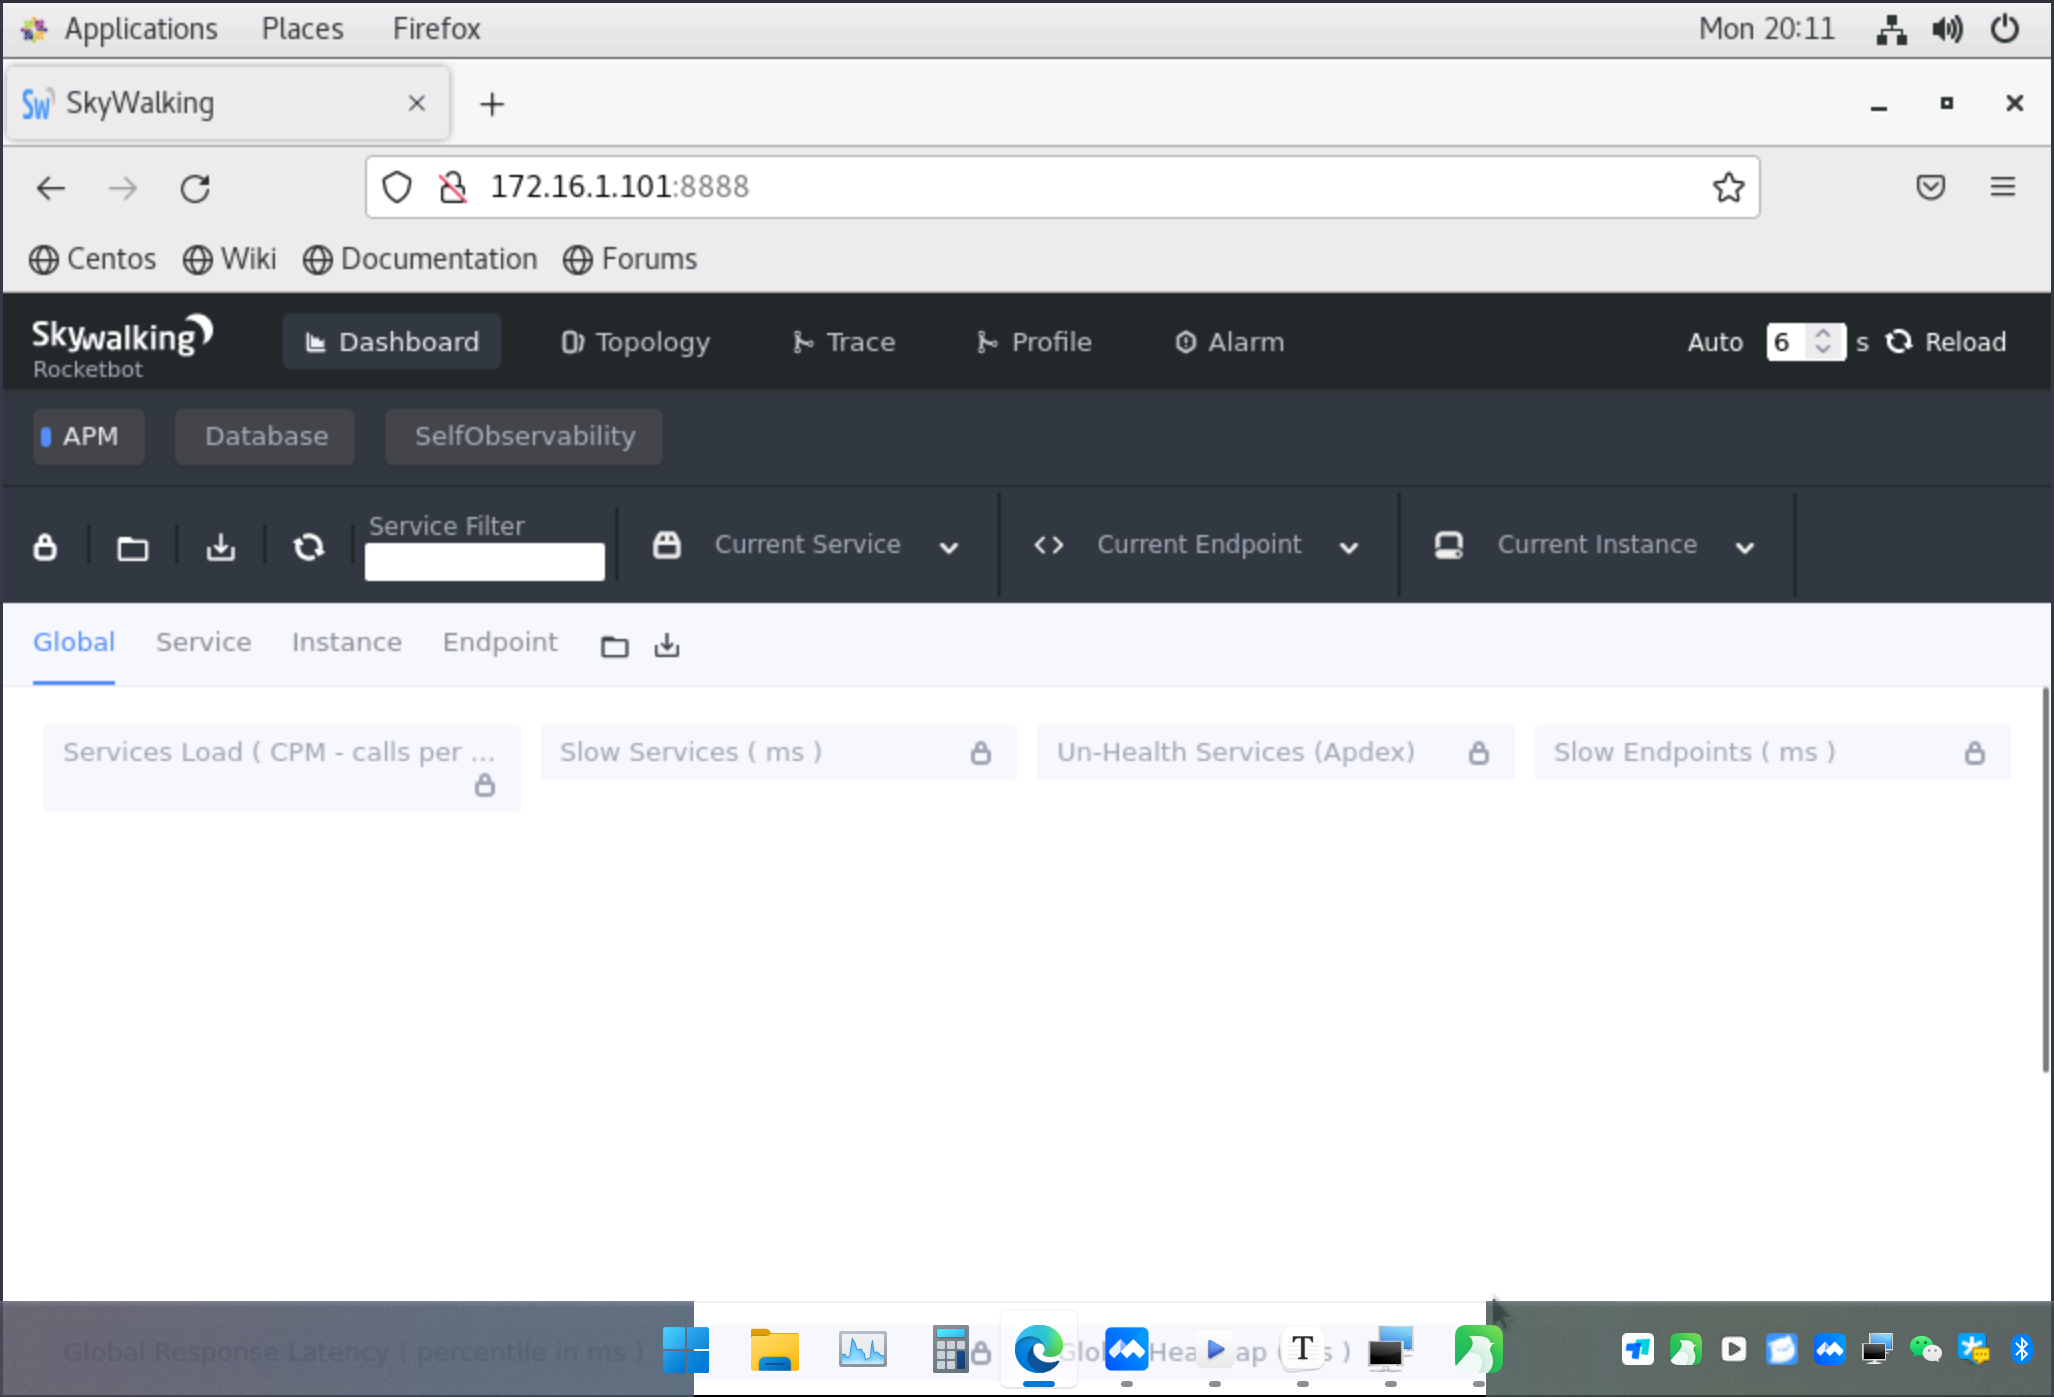The image size is (2054, 1397).
Task: Click inside the Service Filter input box
Action: pos(484,560)
